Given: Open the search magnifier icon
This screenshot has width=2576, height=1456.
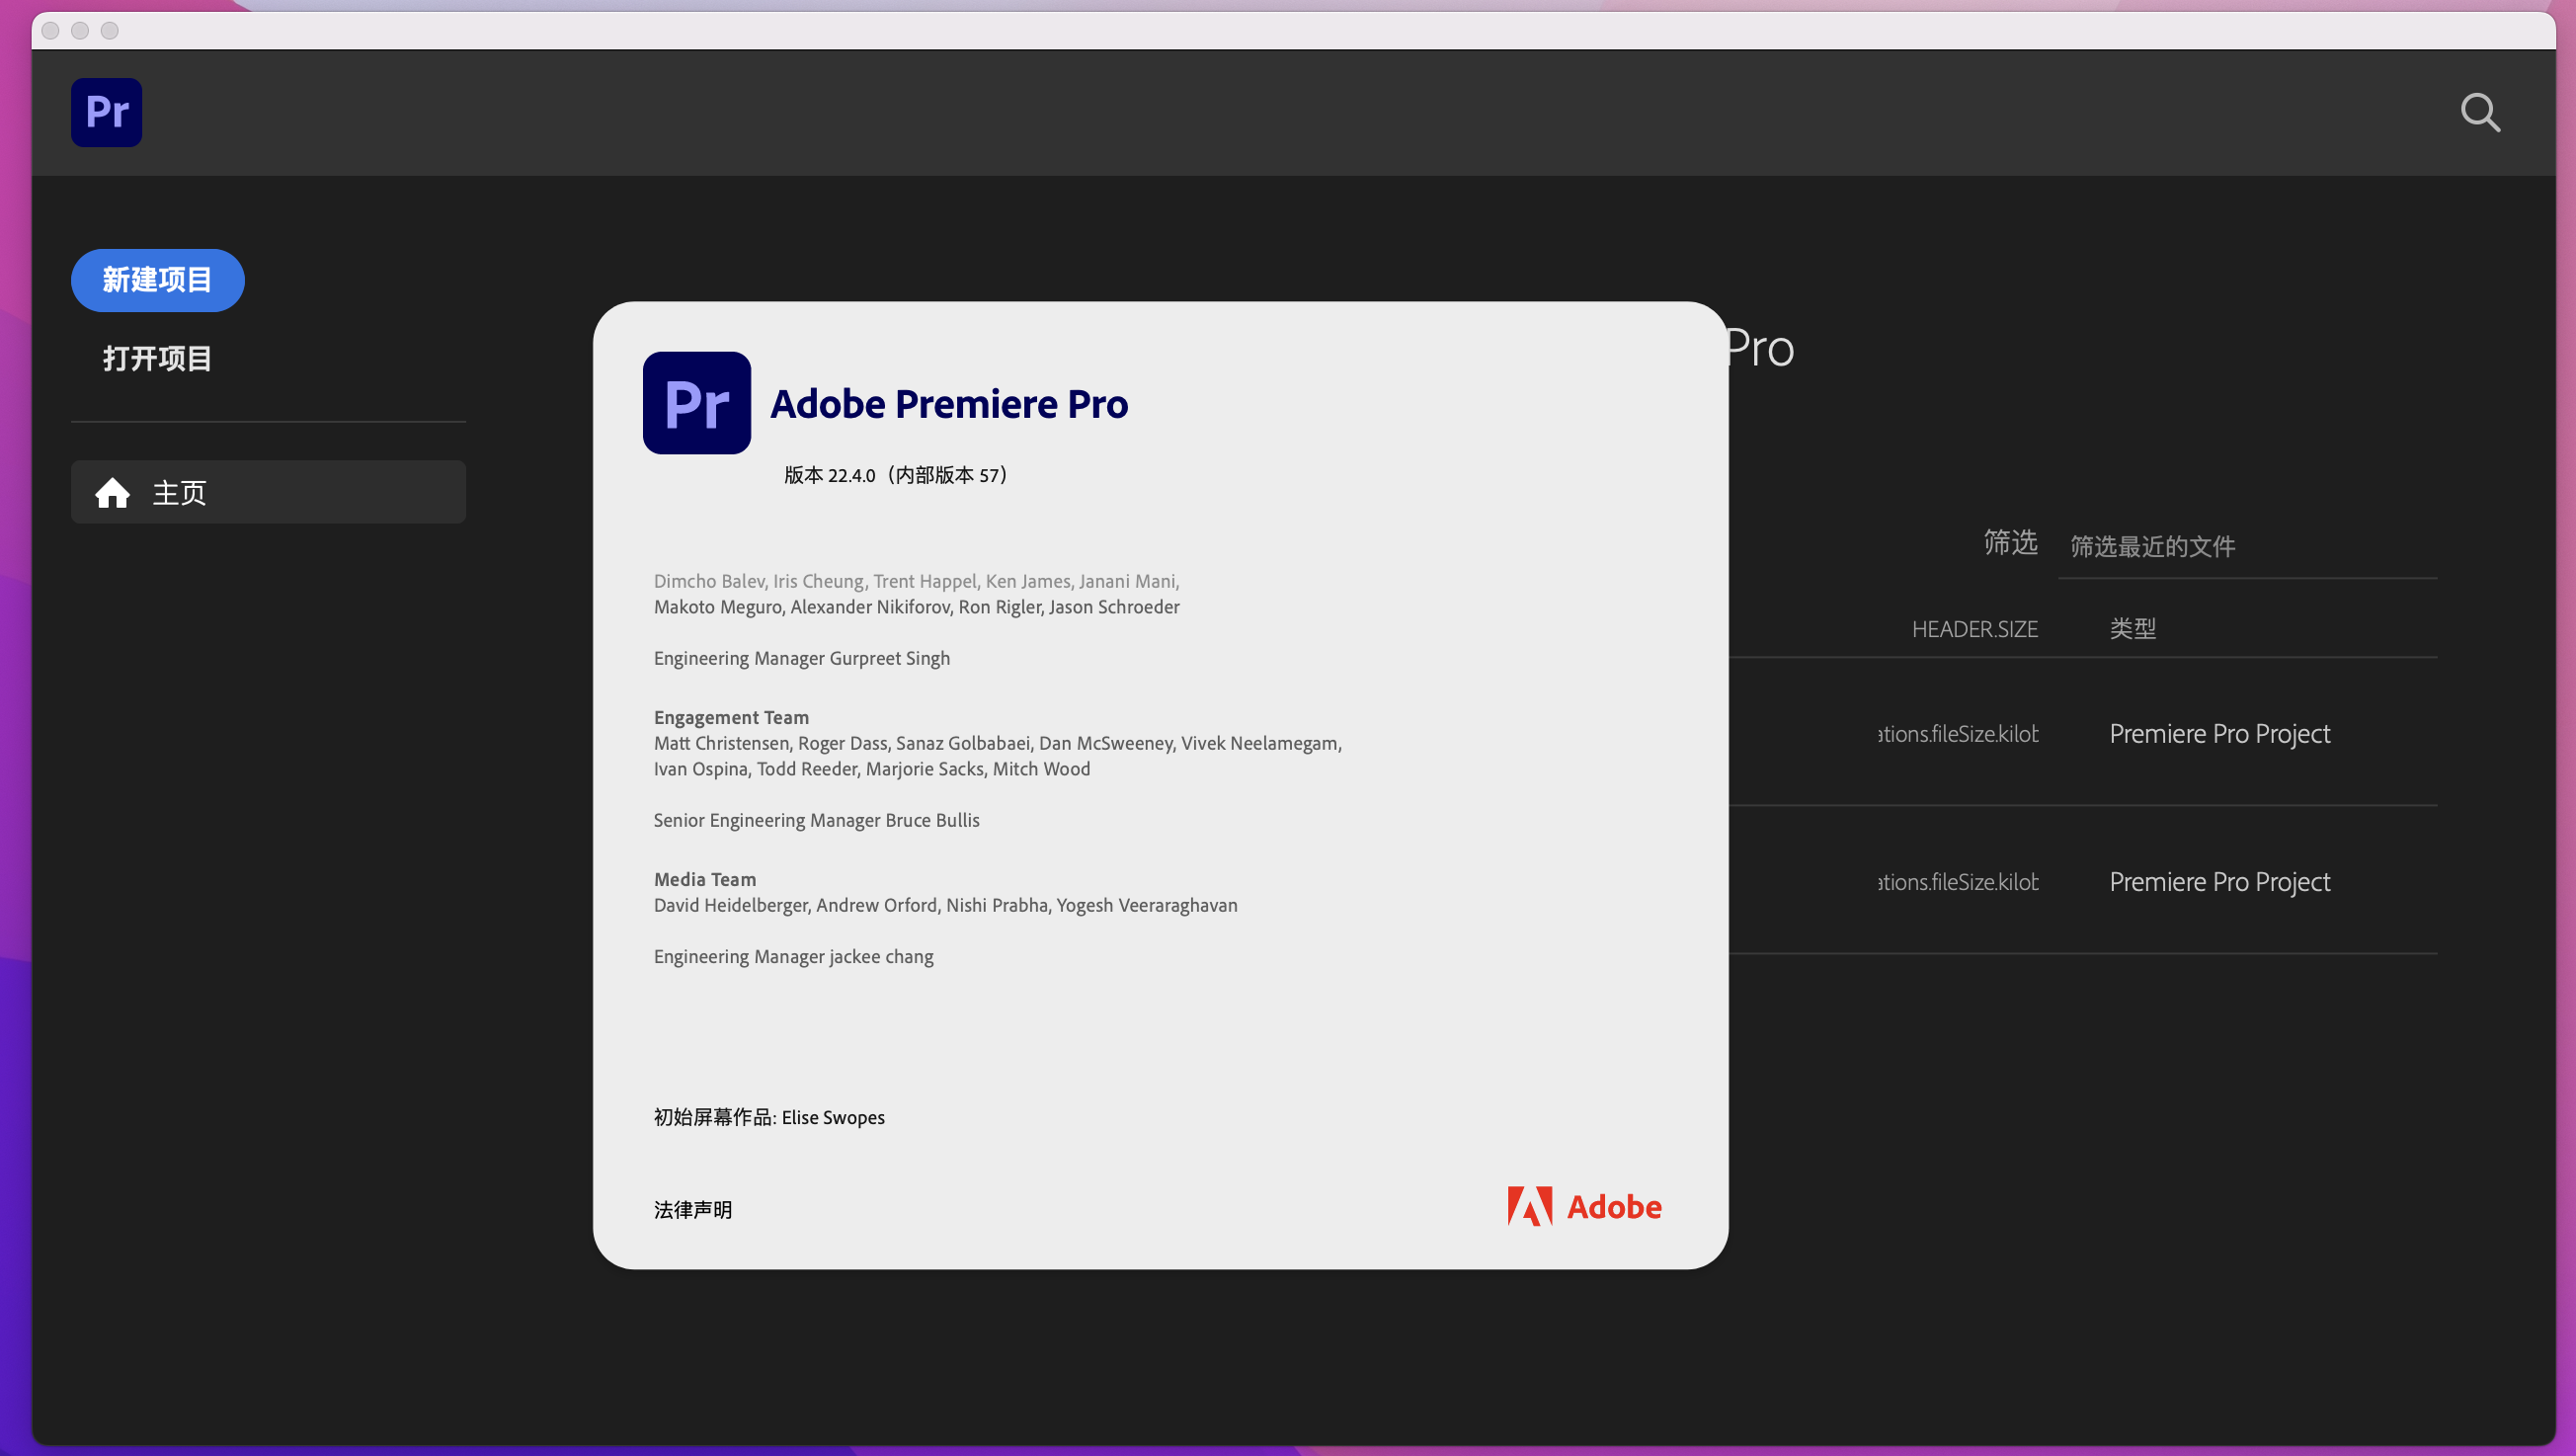Looking at the screenshot, I should pos(2480,113).
